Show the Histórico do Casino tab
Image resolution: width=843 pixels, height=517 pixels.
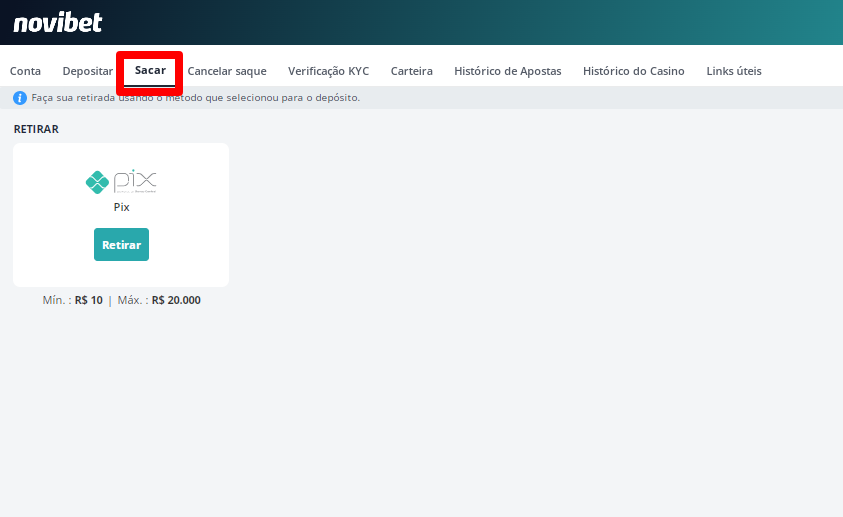pos(633,71)
